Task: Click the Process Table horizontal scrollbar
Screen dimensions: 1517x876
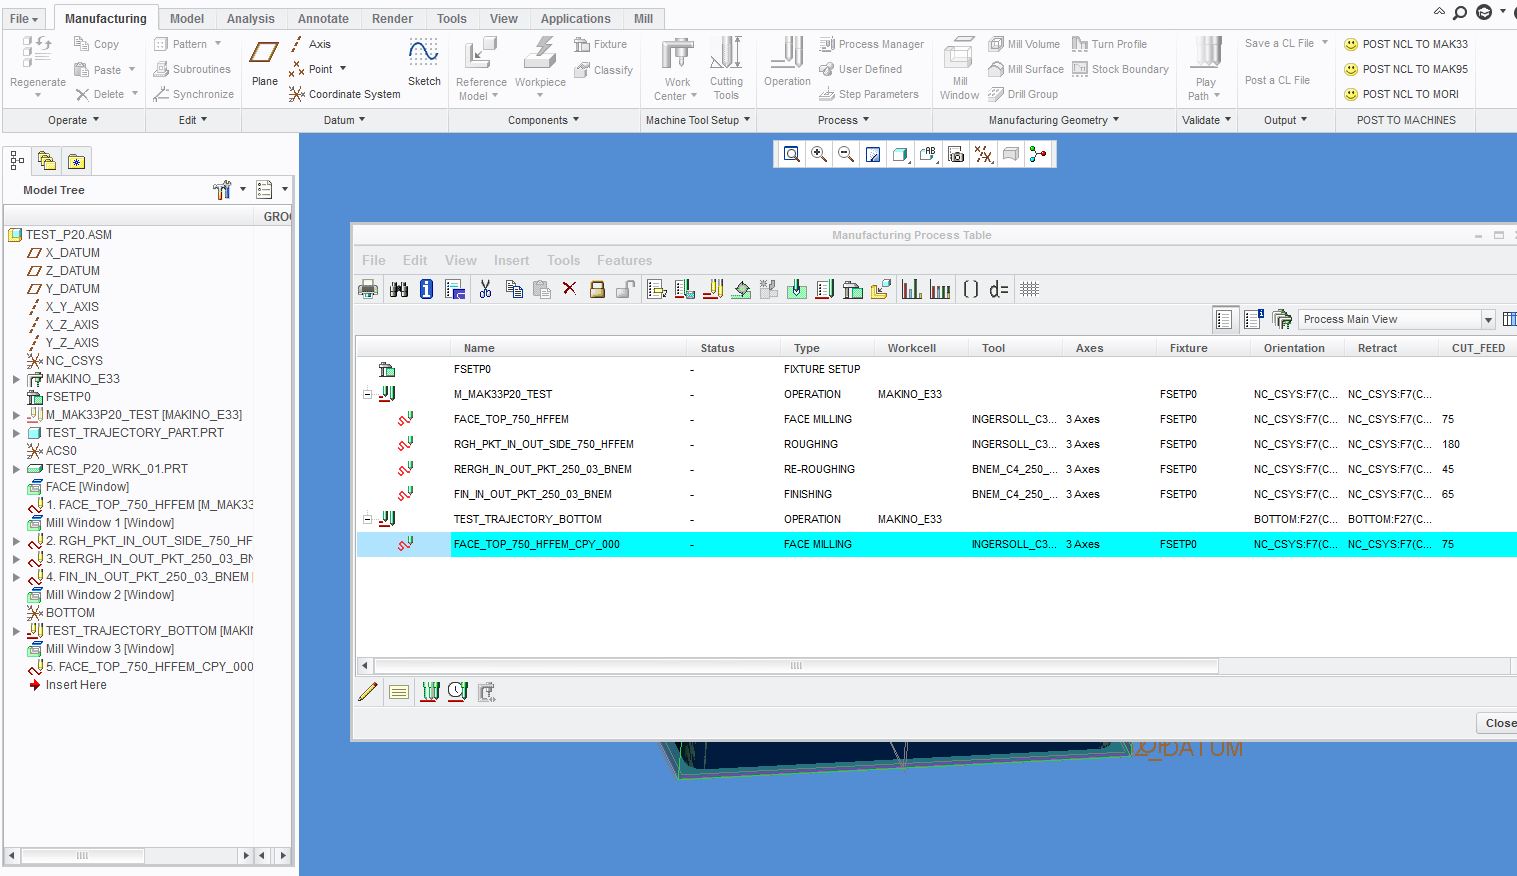Action: tap(796, 665)
